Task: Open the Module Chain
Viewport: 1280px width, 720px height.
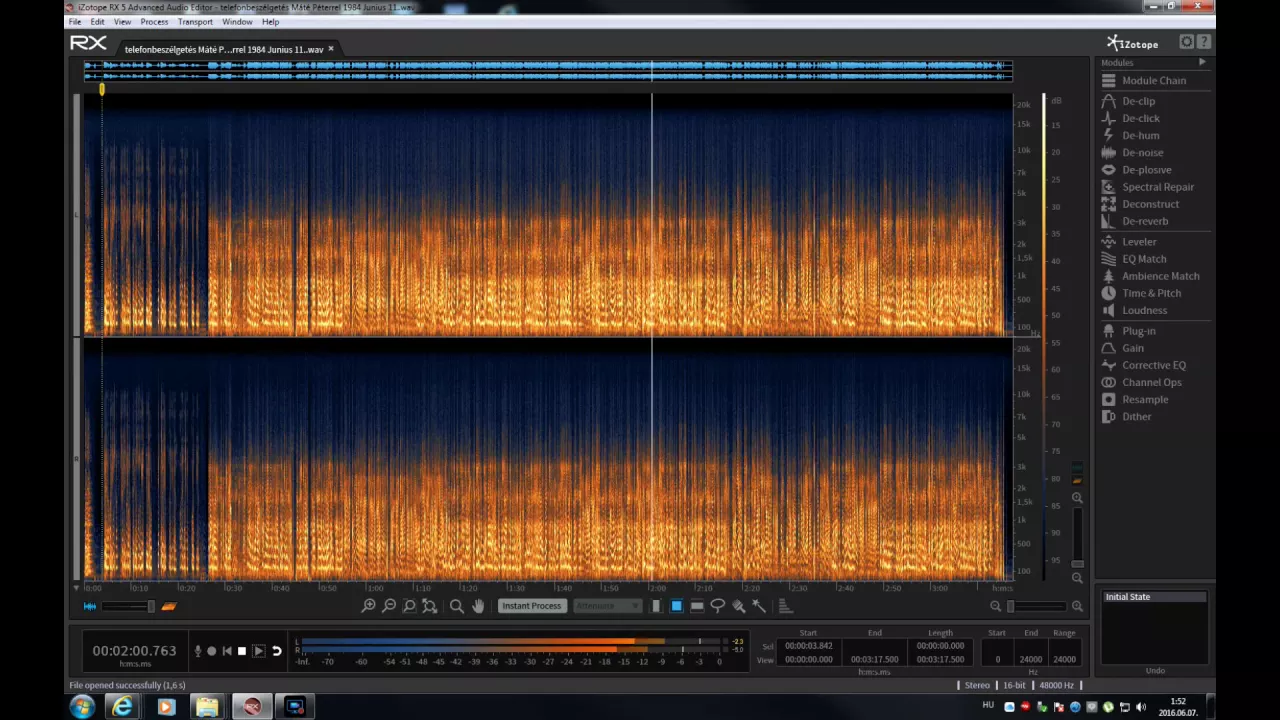Action: tap(1143, 80)
